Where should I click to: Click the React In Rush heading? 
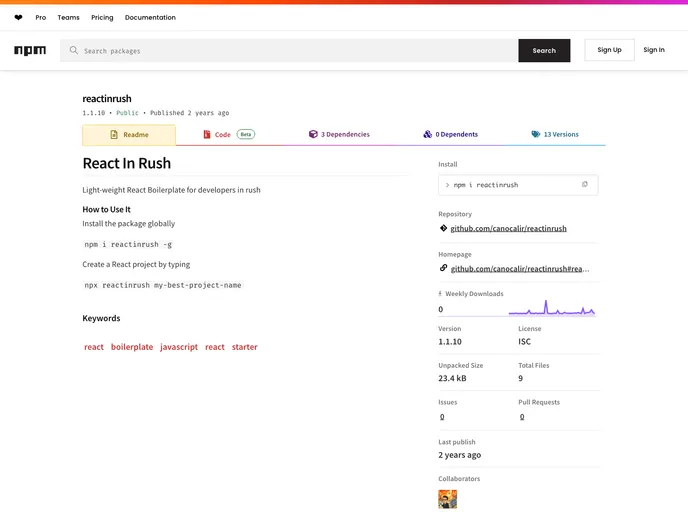127,163
